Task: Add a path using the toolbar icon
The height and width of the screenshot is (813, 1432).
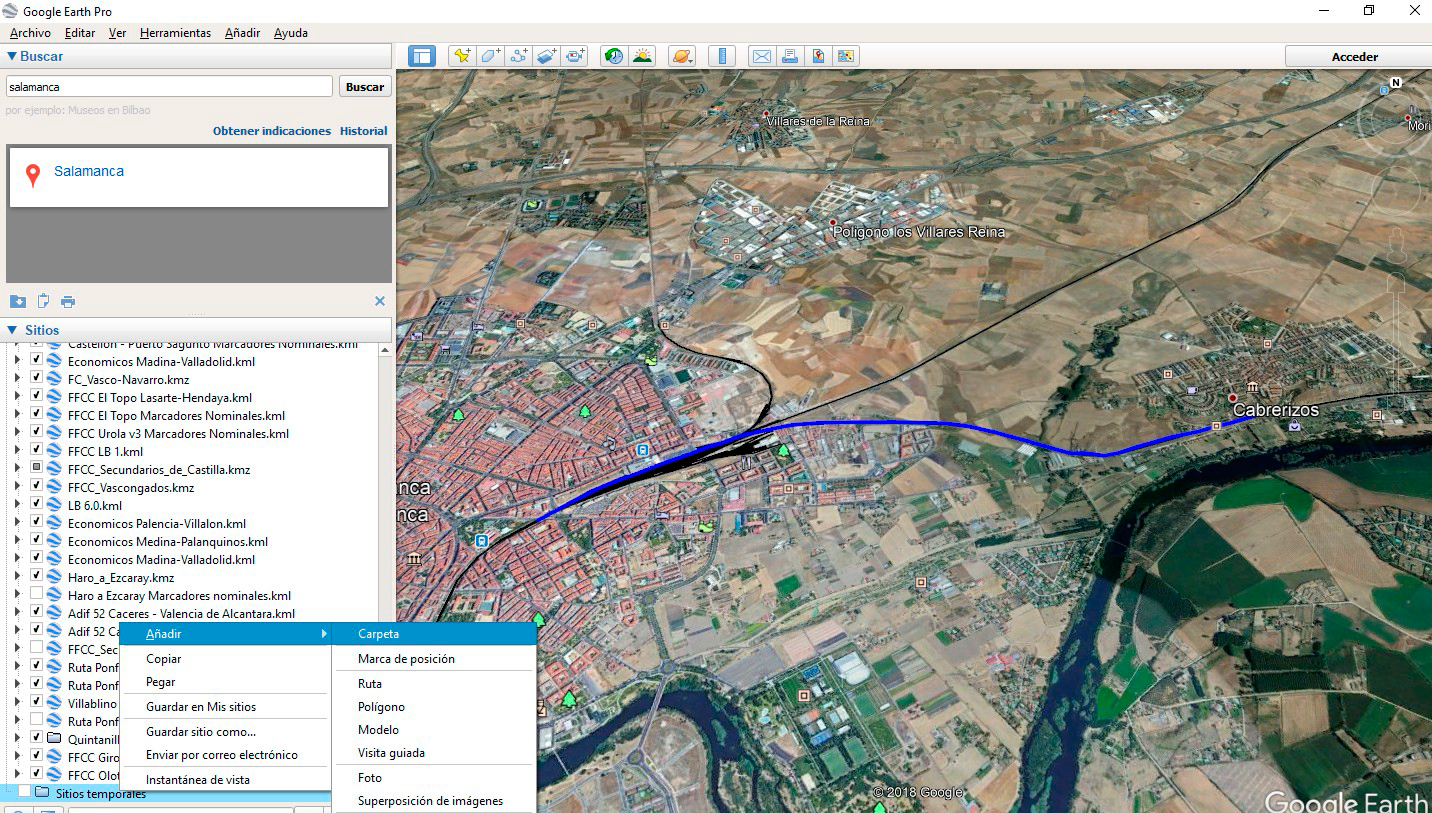Action: click(x=518, y=56)
